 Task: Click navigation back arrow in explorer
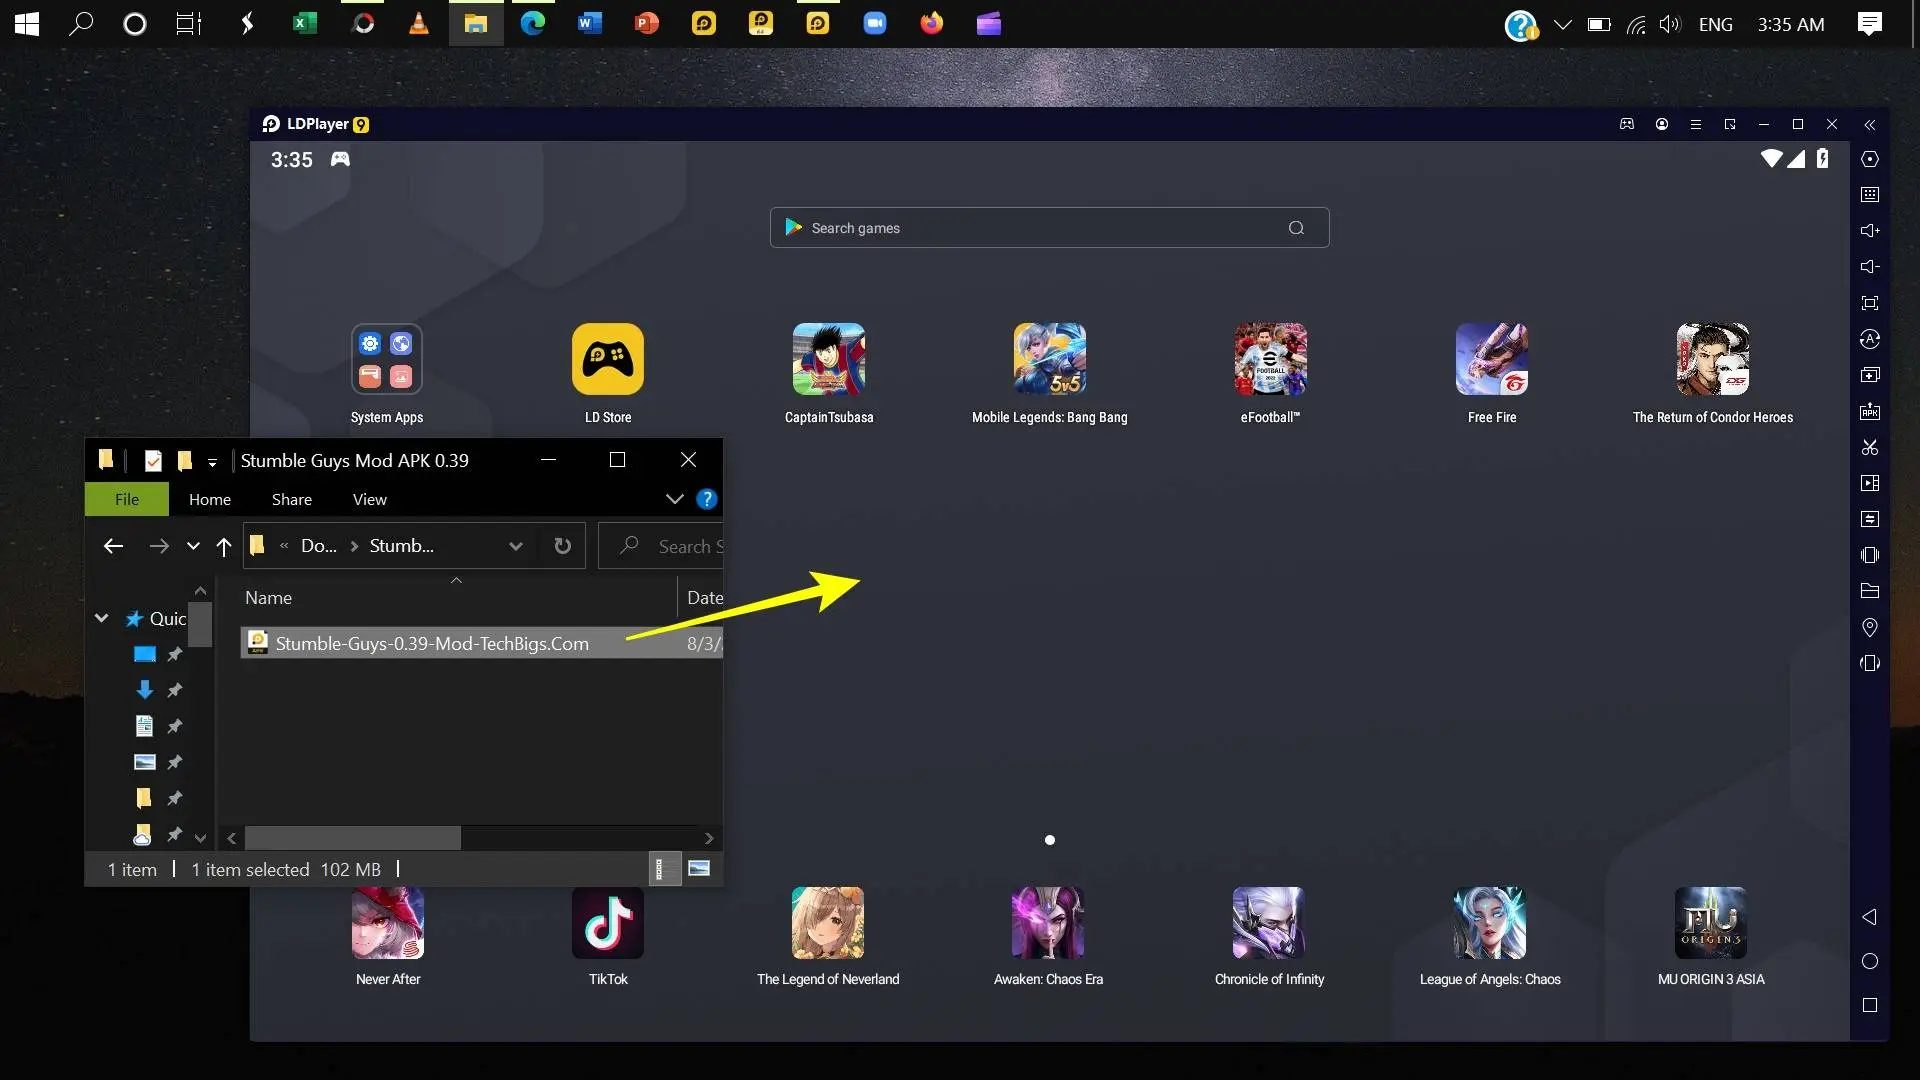tap(112, 546)
